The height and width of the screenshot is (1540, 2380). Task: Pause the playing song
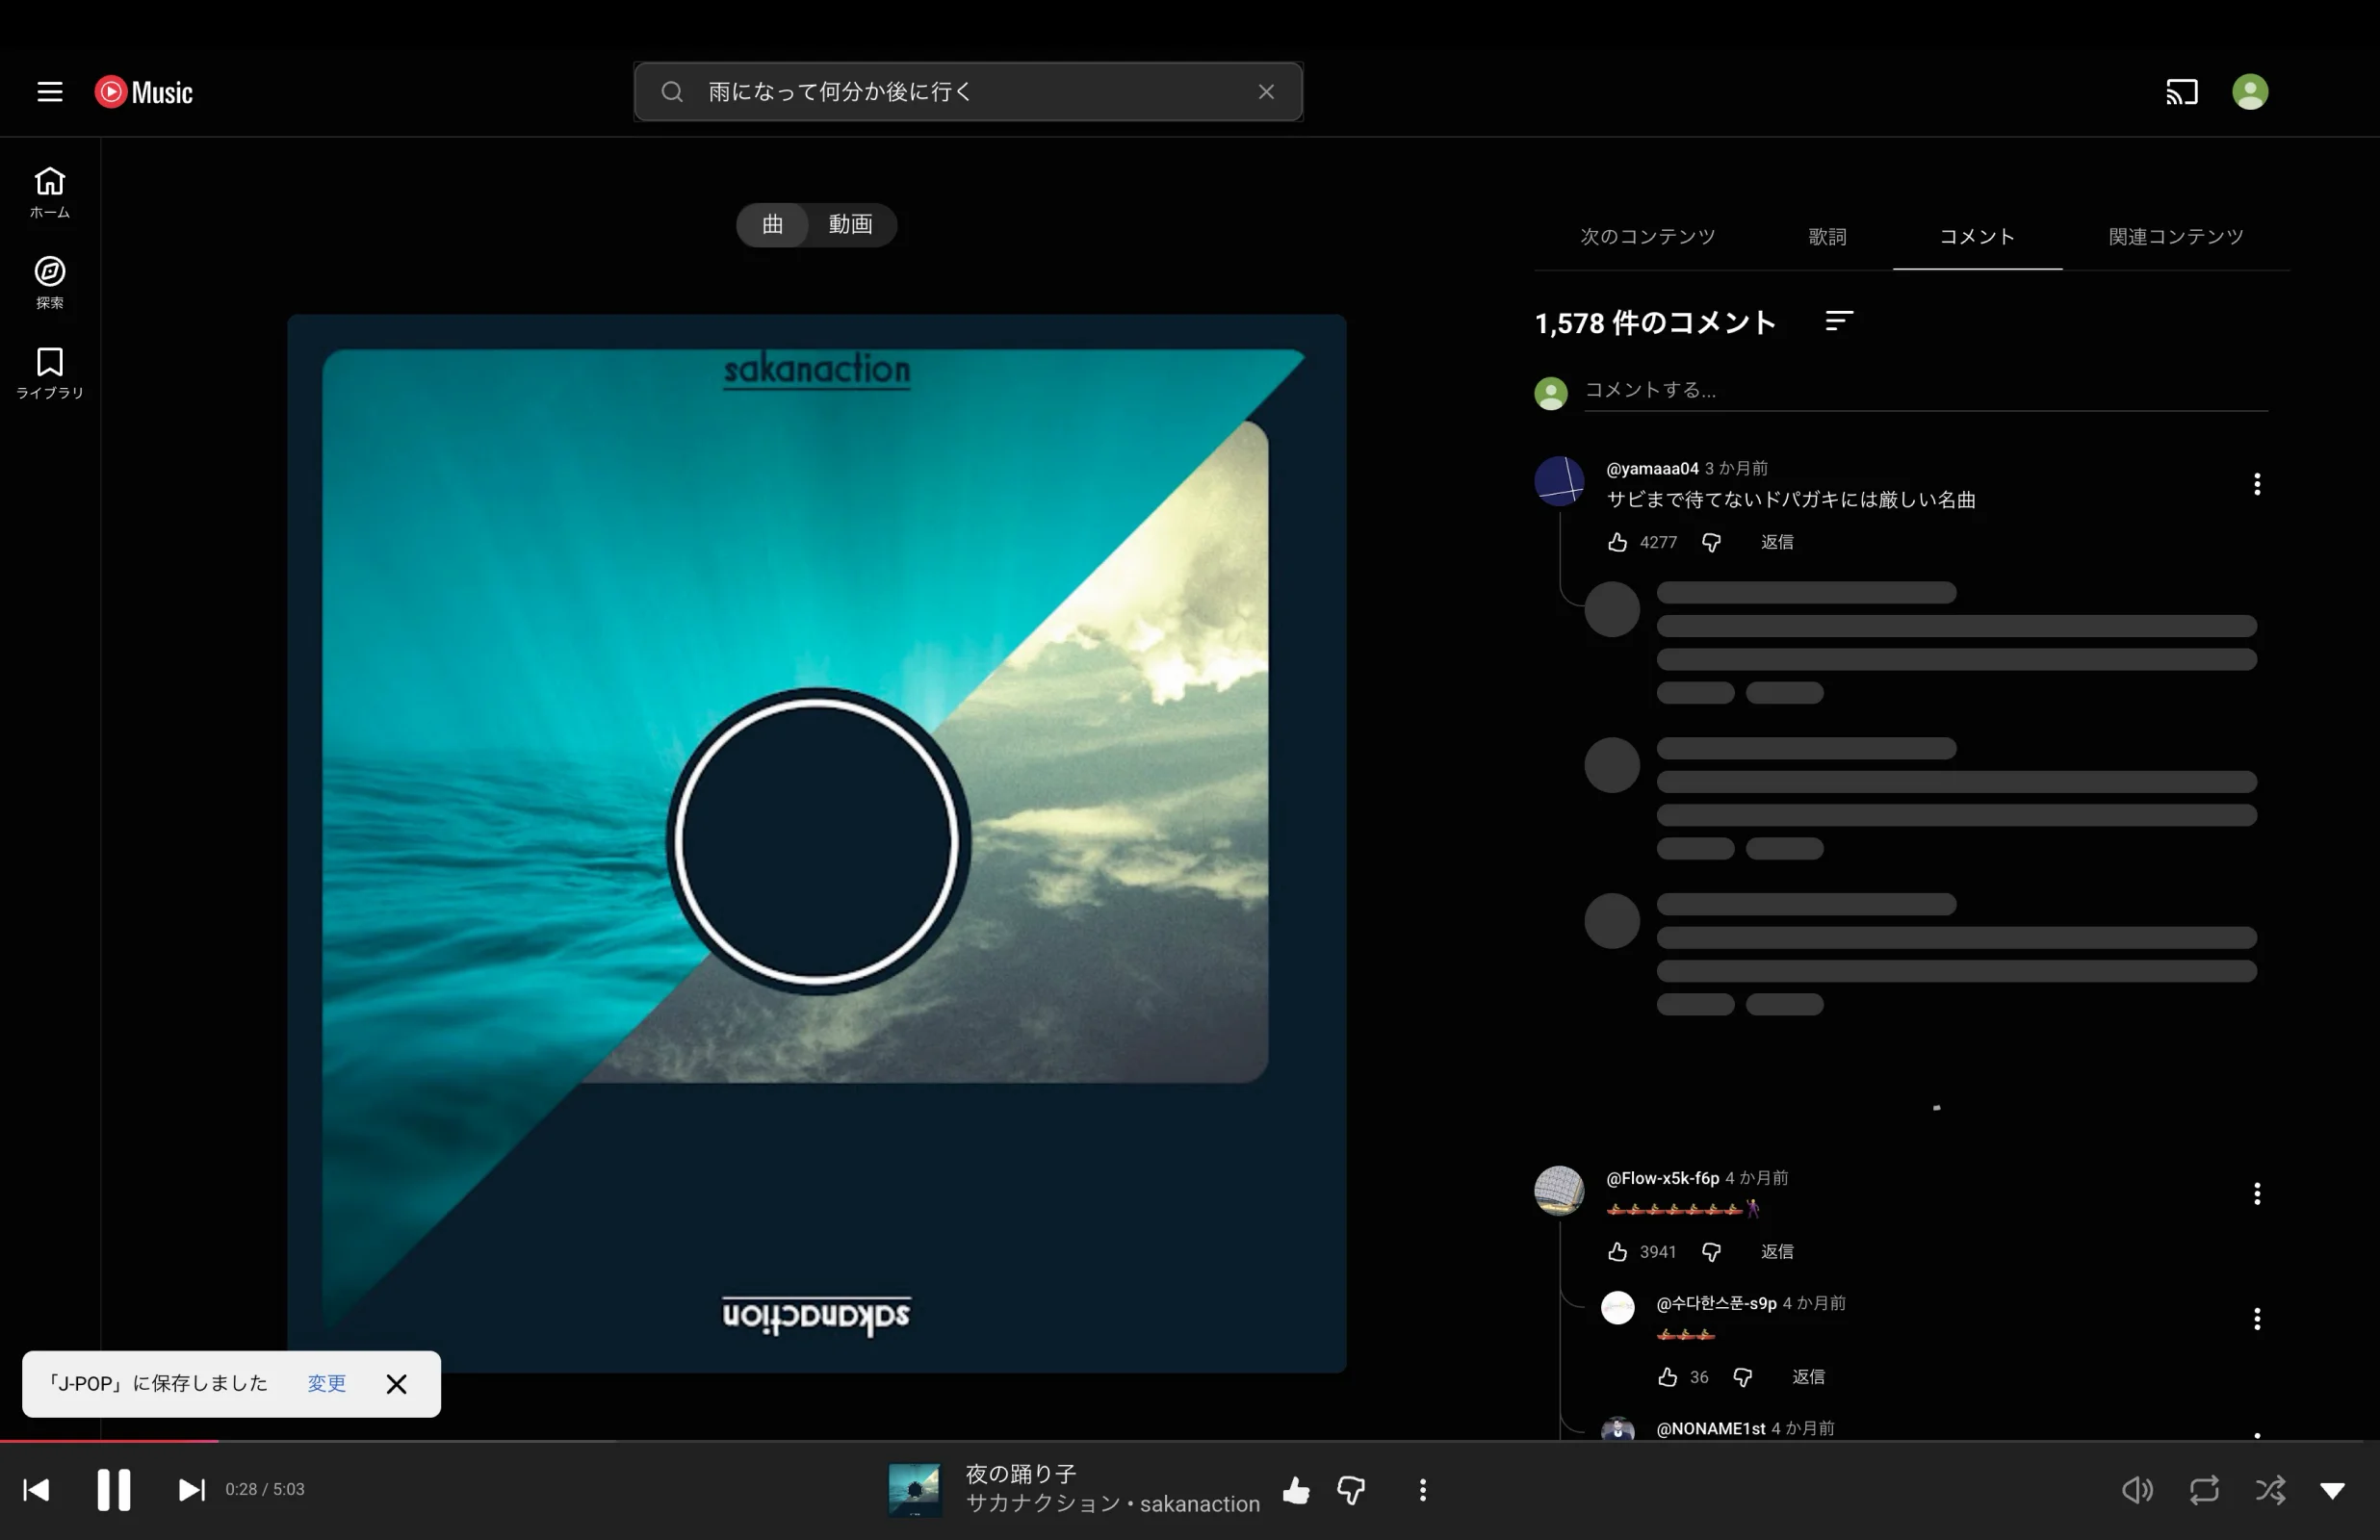[x=114, y=1491]
